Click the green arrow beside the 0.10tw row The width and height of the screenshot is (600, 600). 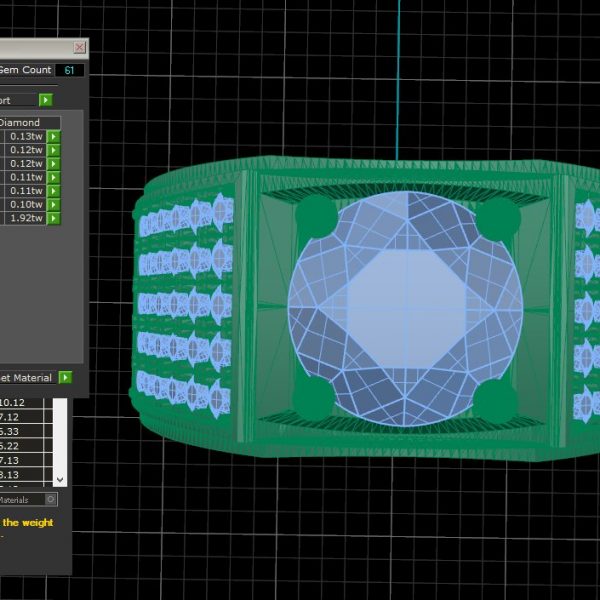[54, 204]
